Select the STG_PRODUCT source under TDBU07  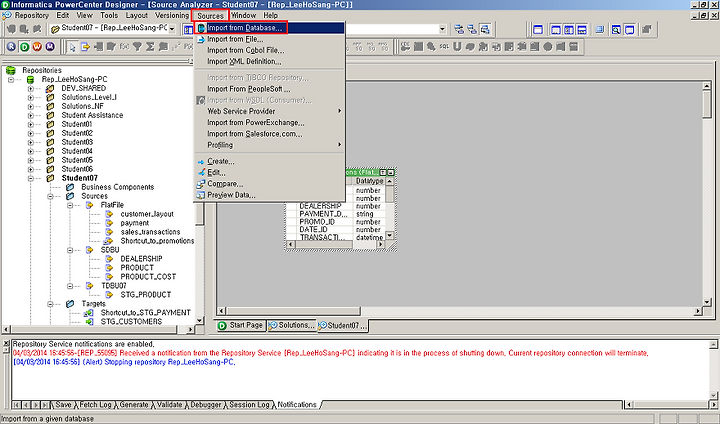[146, 295]
